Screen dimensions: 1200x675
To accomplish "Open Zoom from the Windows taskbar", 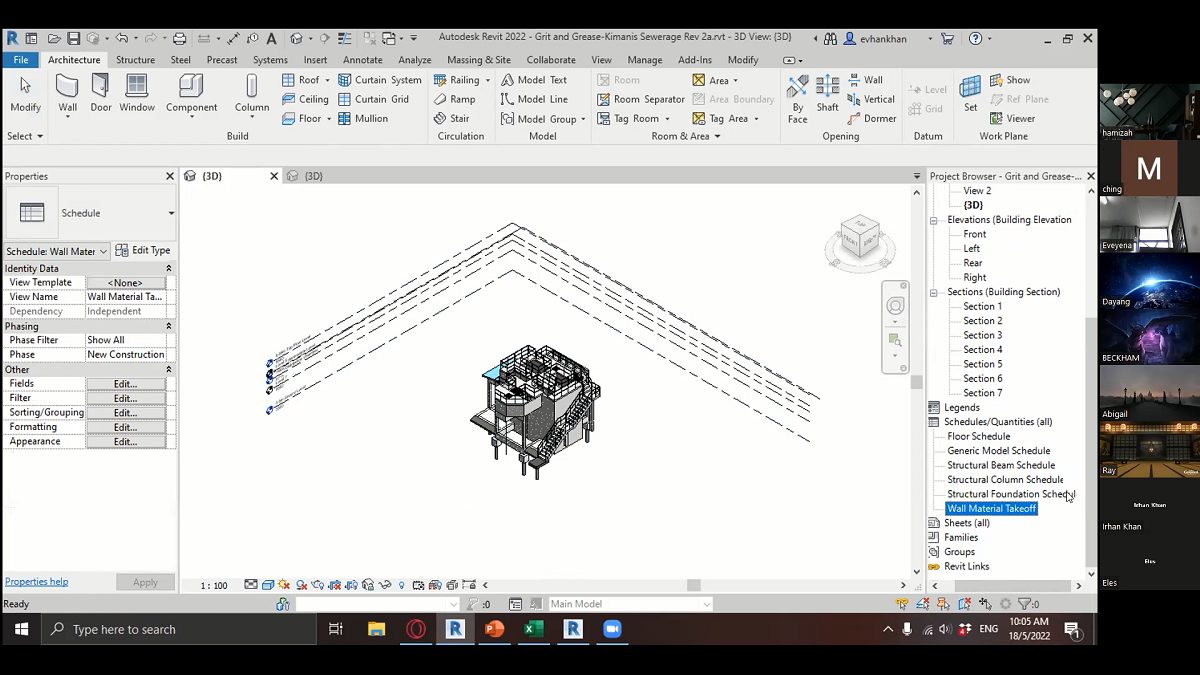I will pos(612,629).
